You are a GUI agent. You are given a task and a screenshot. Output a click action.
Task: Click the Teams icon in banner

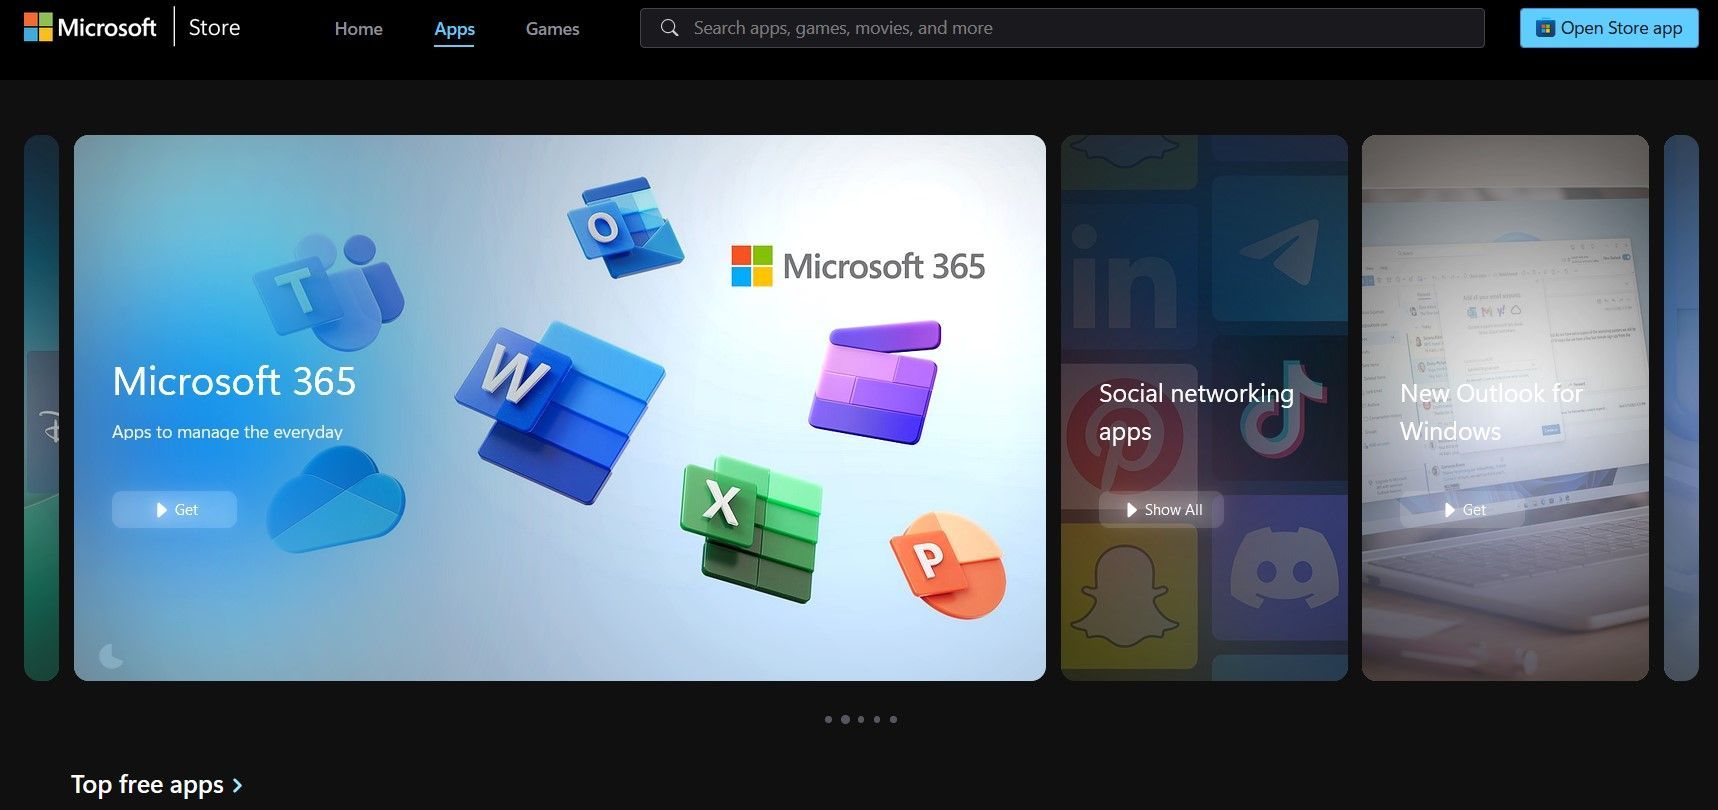[x=329, y=290]
